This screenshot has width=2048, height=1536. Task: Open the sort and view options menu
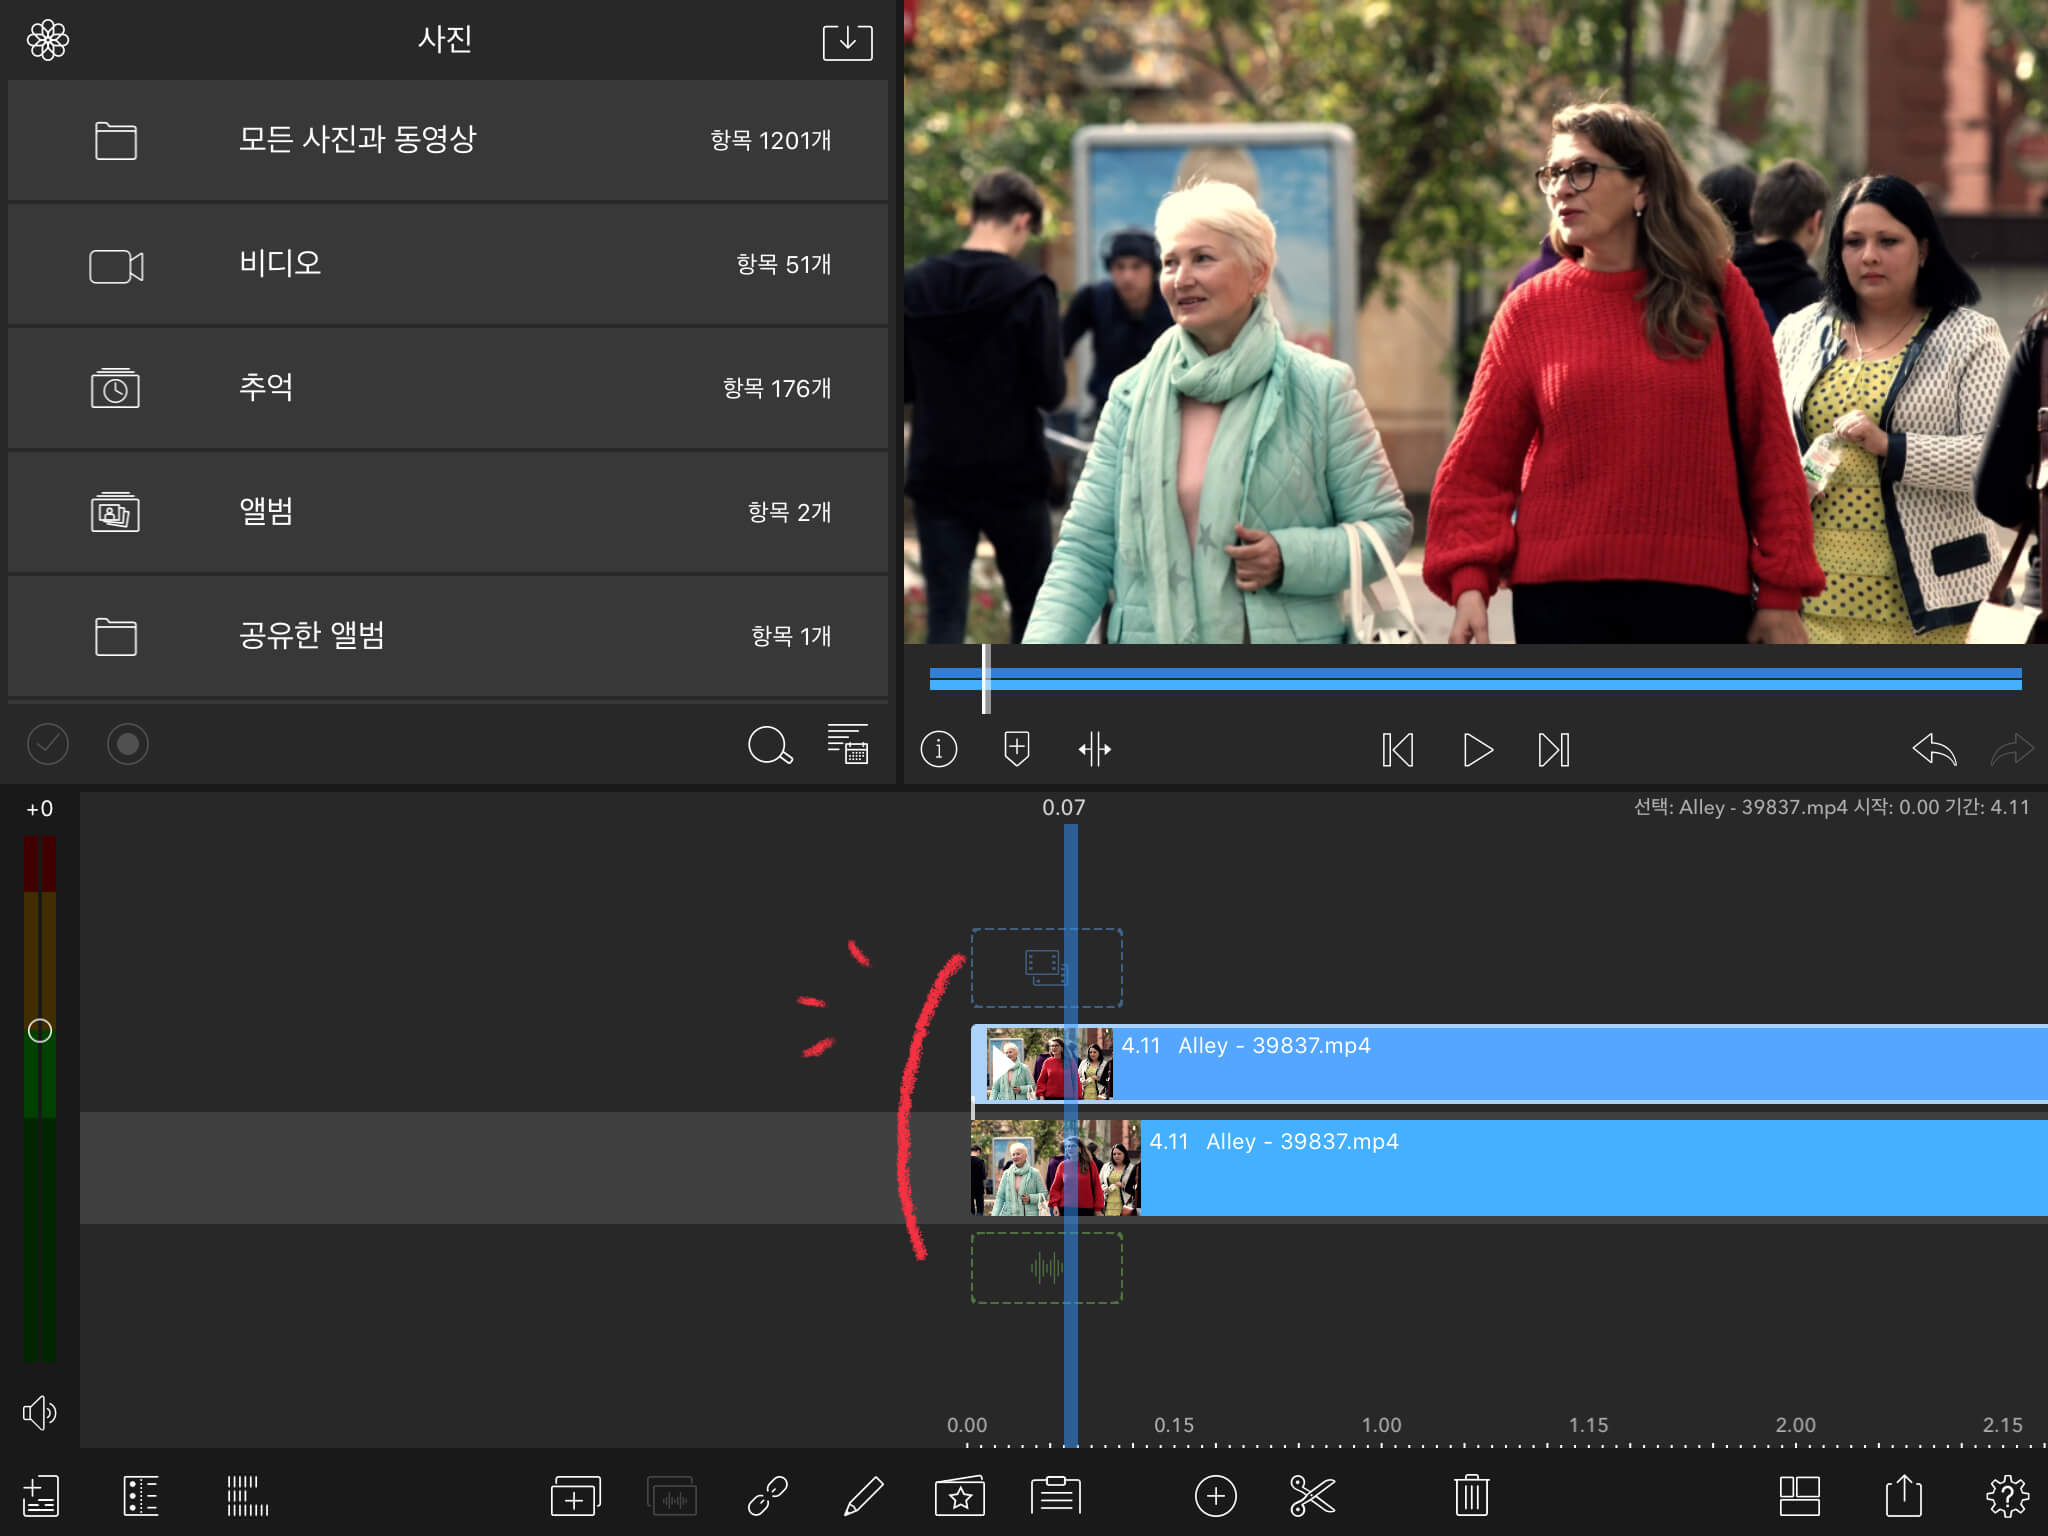tap(848, 744)
